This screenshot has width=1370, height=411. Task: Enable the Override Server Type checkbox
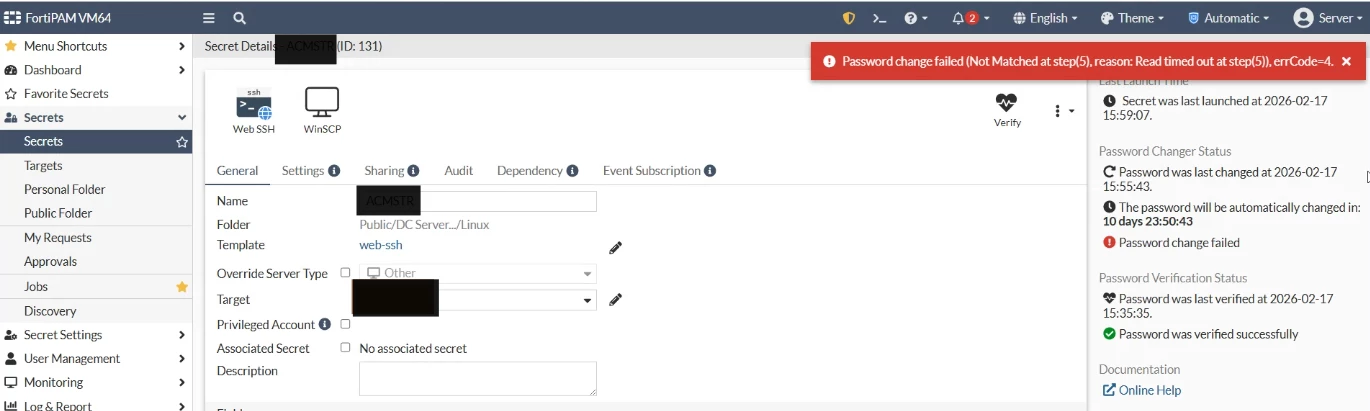click(x=345, y=272)
